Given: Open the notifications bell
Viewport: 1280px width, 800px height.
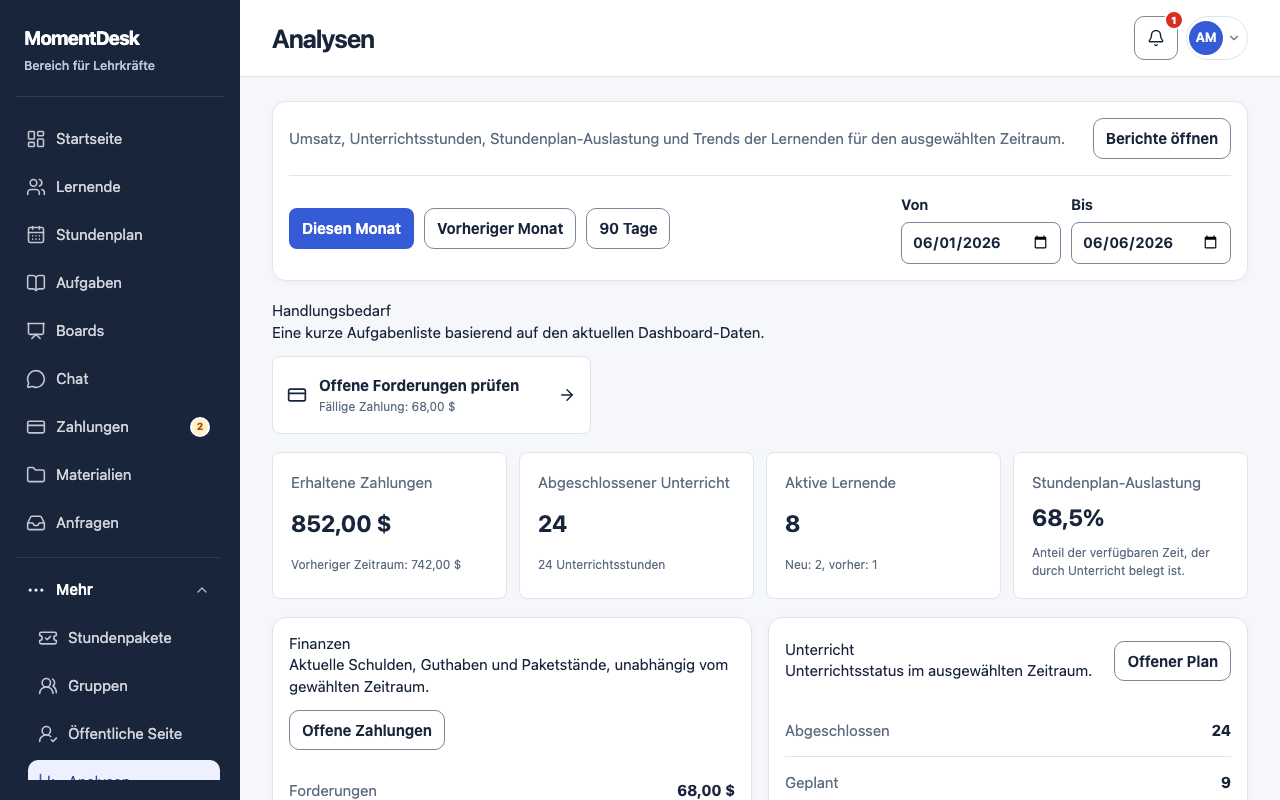Looking at the screenshot, I should click(x=1156, y=38).
